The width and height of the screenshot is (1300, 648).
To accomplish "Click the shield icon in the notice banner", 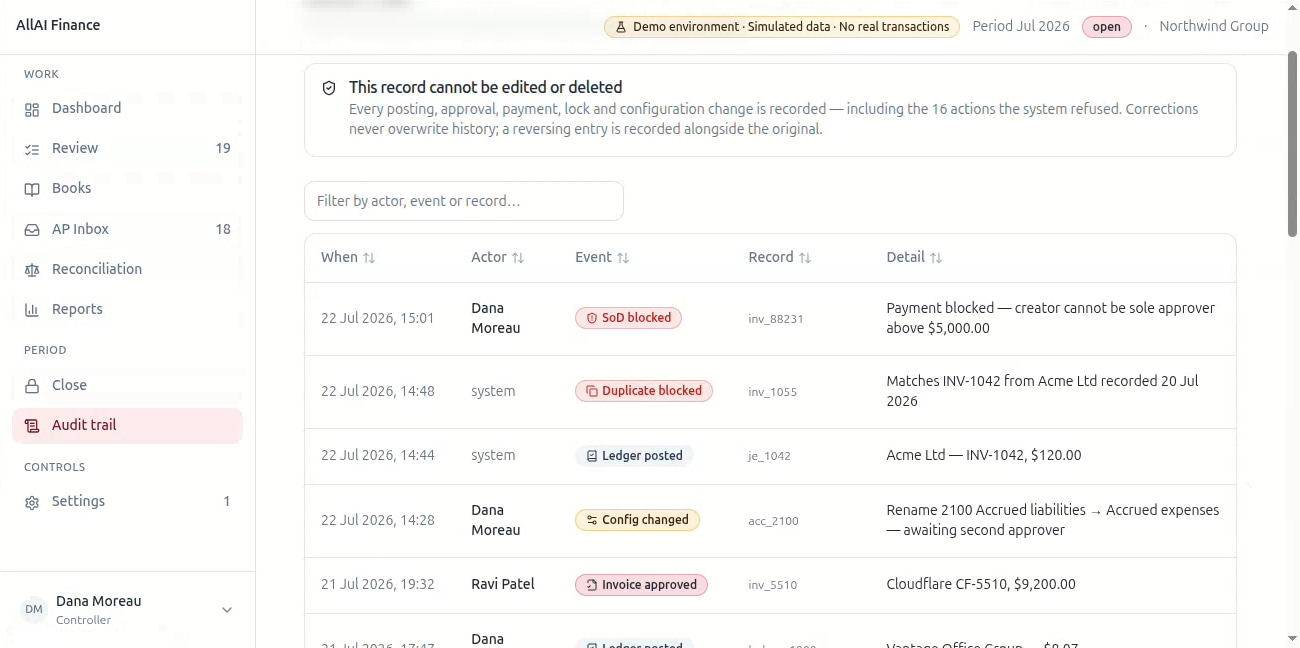I will point(329,88).
